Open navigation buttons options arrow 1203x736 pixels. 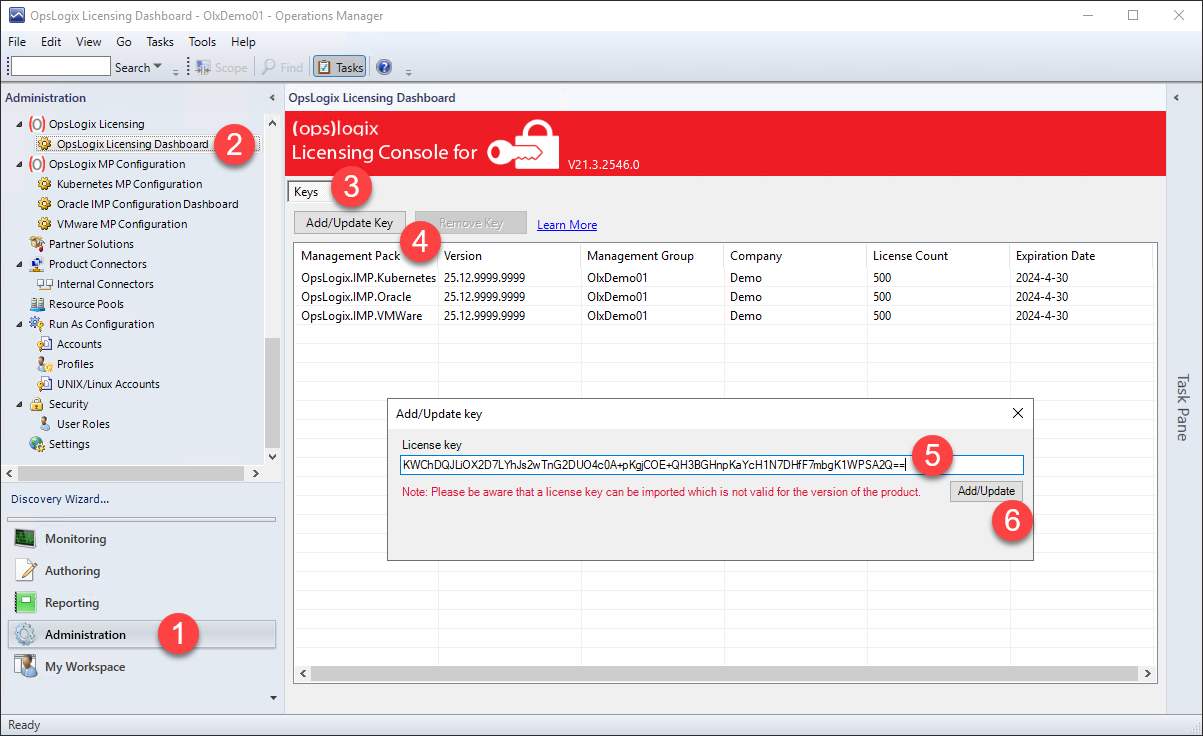click(273, 697)
